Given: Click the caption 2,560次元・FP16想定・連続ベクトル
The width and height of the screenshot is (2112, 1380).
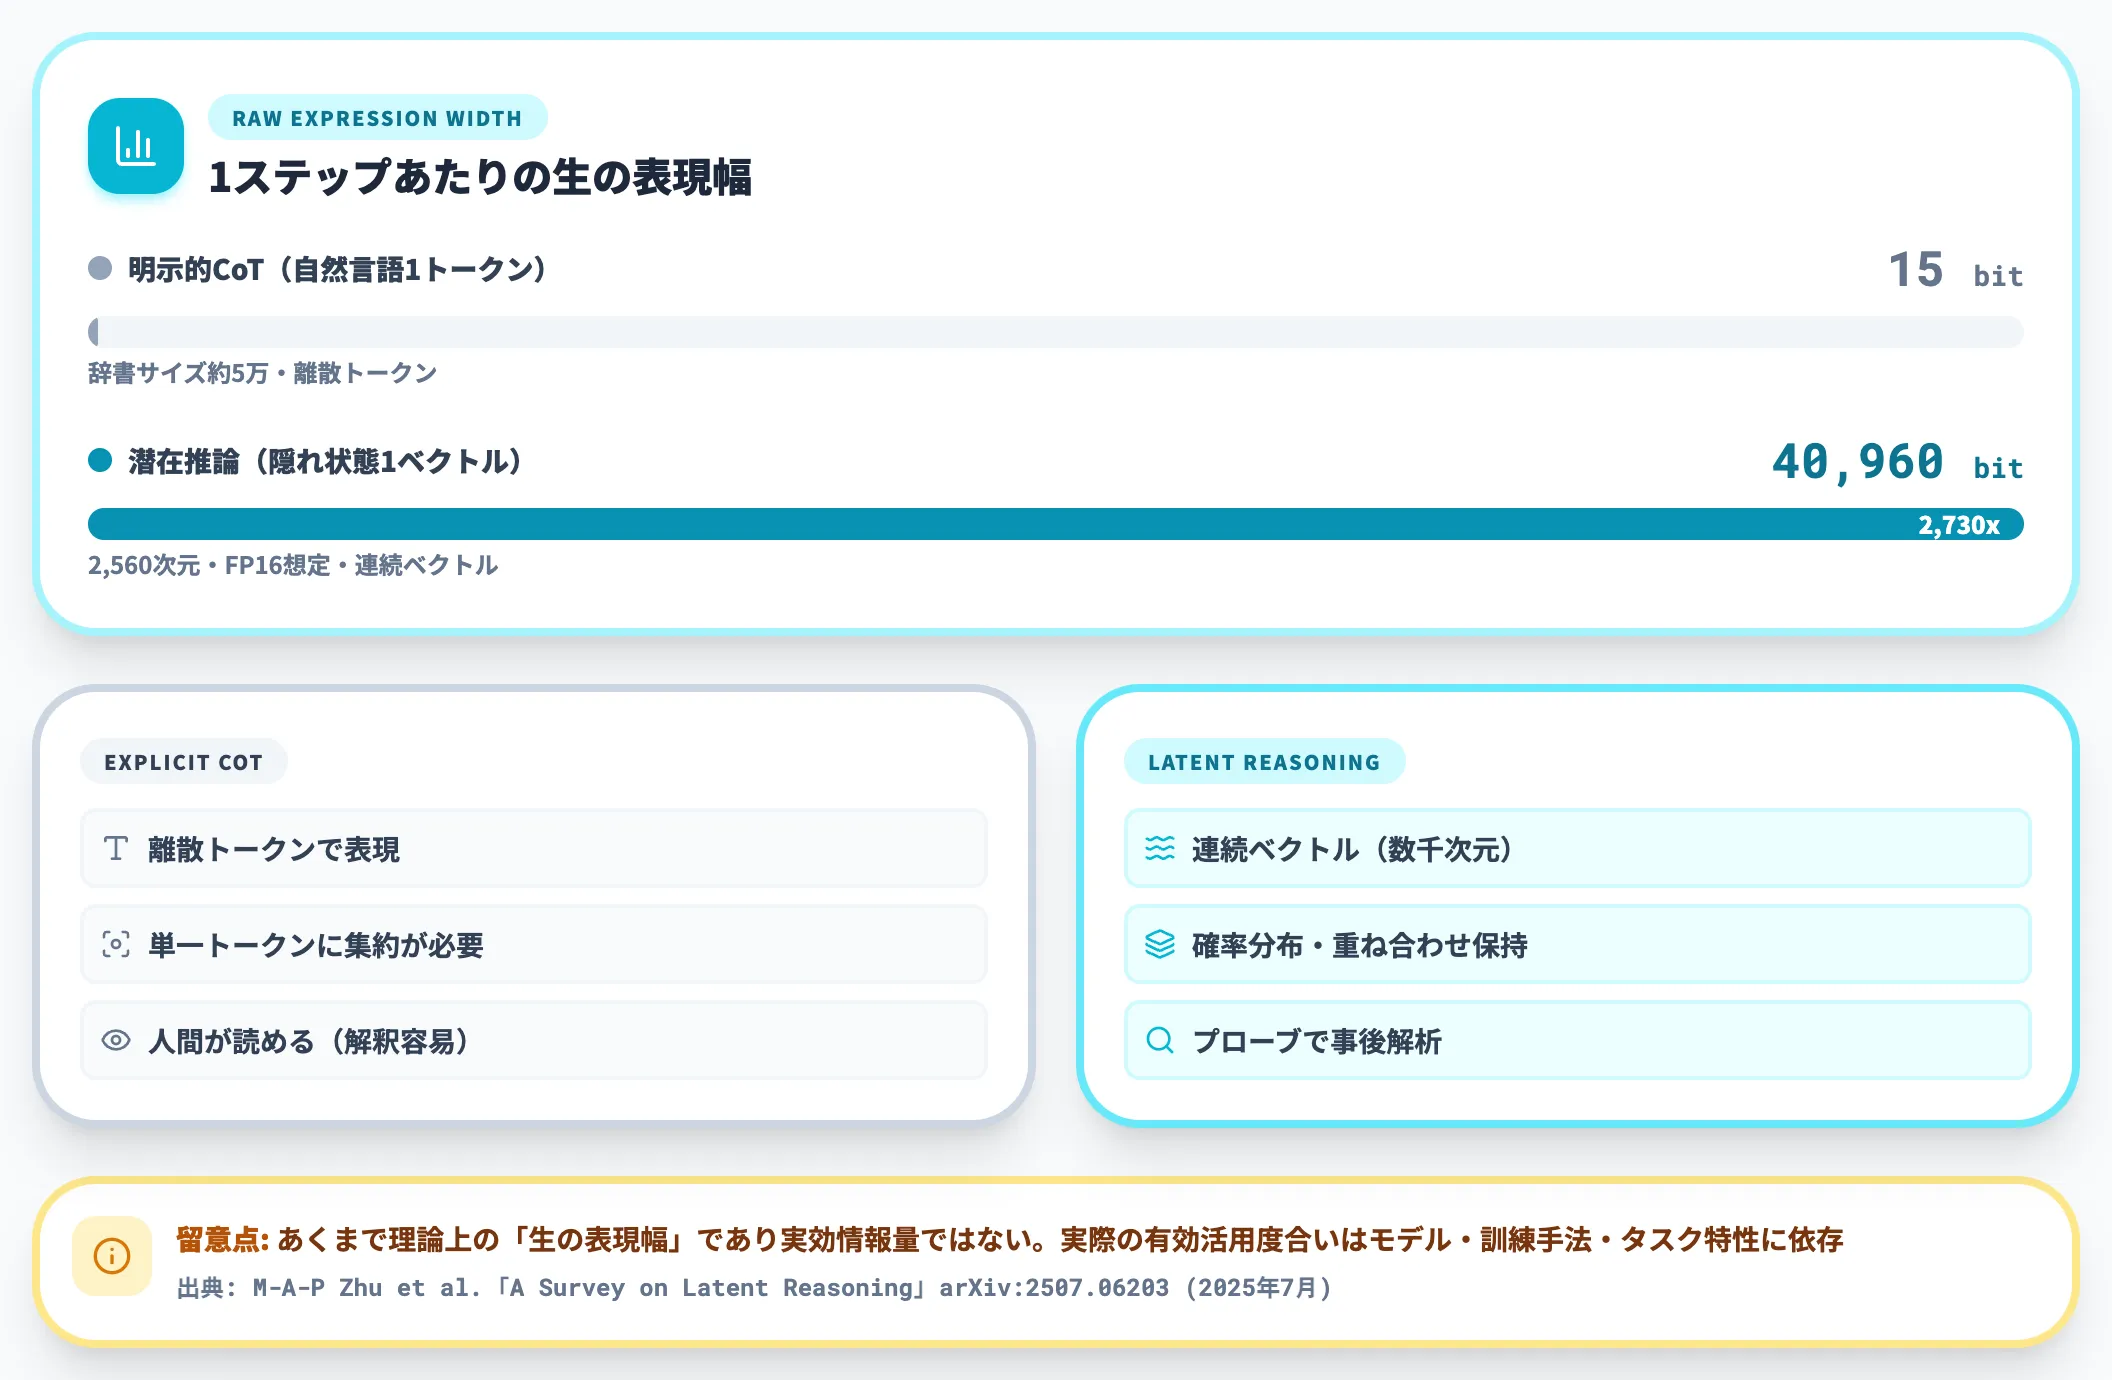Looking at the screenshot, I should [x=293, y=565].
